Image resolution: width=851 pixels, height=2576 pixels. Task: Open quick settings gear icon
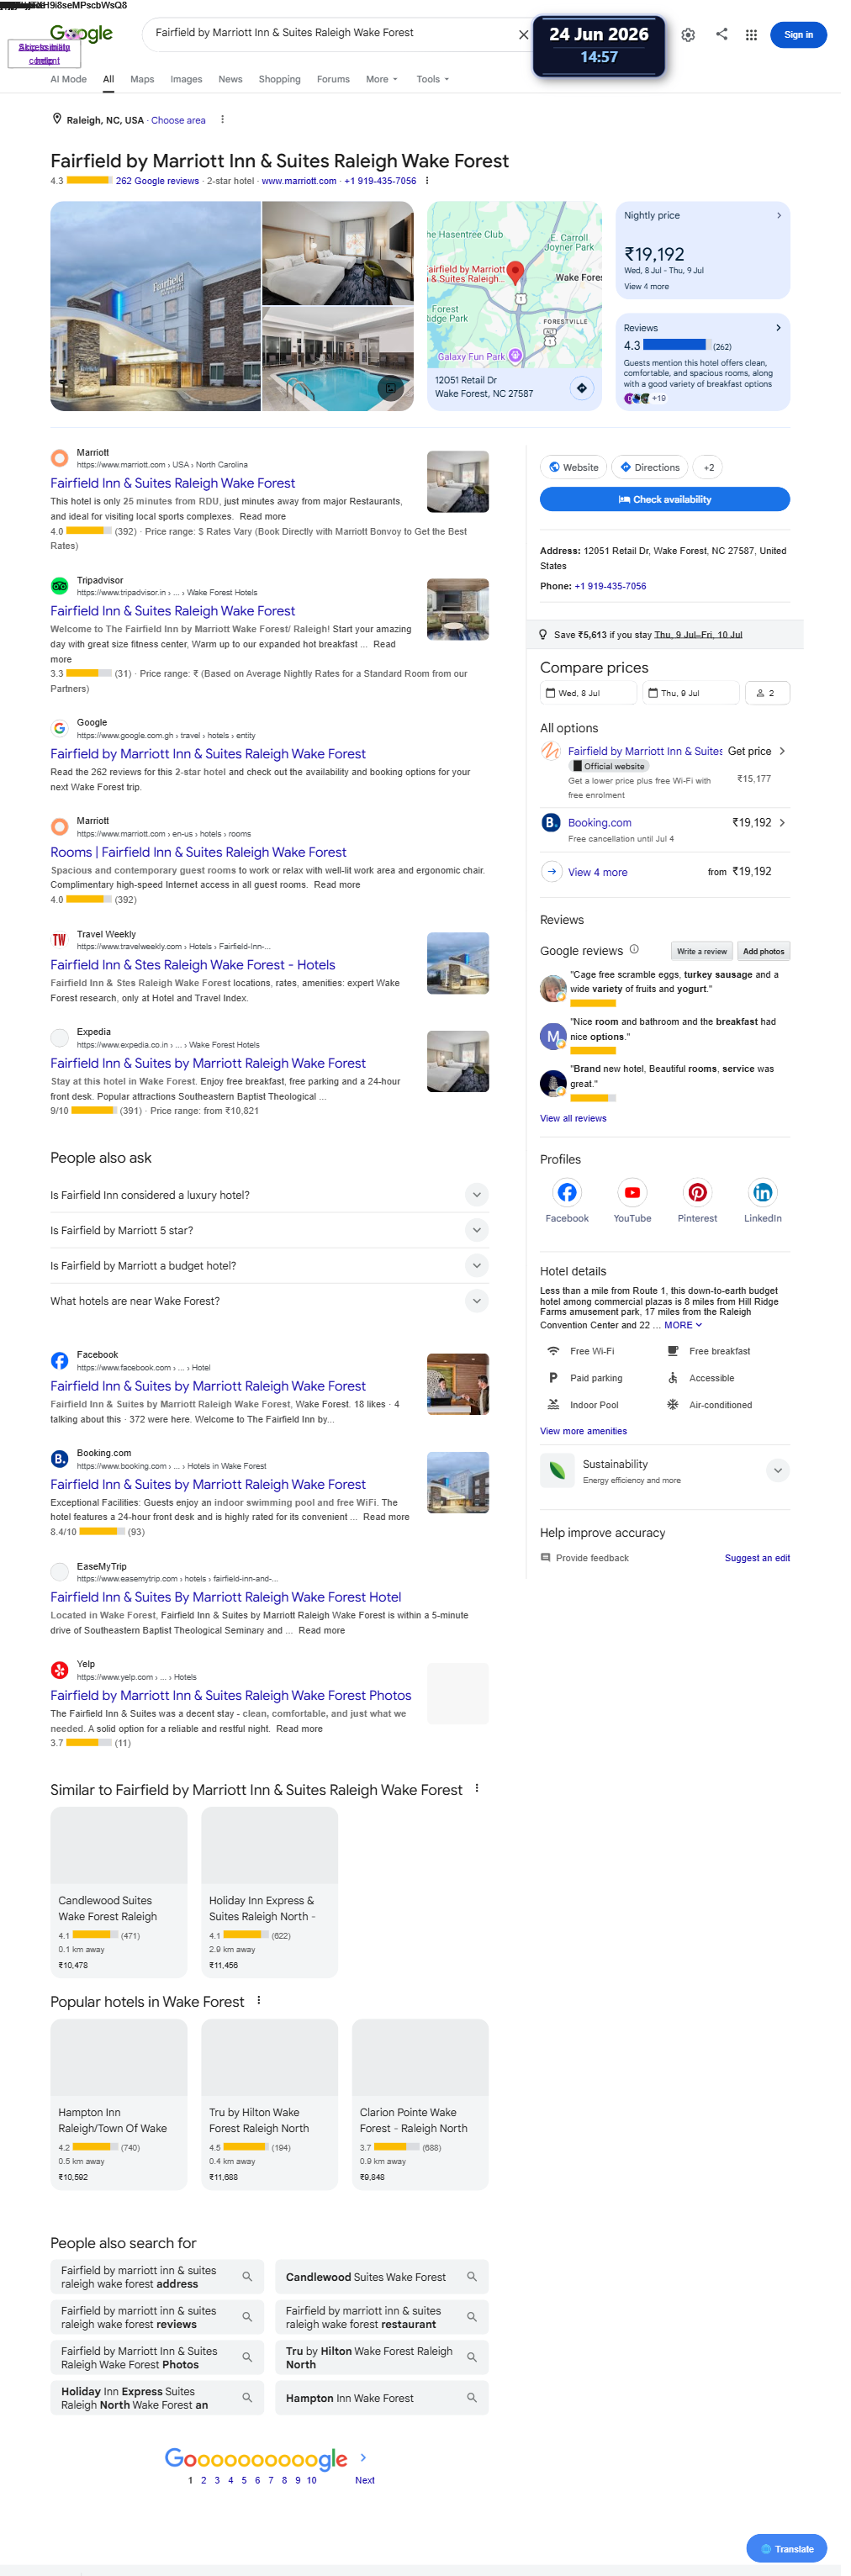(x=688, y=34)
